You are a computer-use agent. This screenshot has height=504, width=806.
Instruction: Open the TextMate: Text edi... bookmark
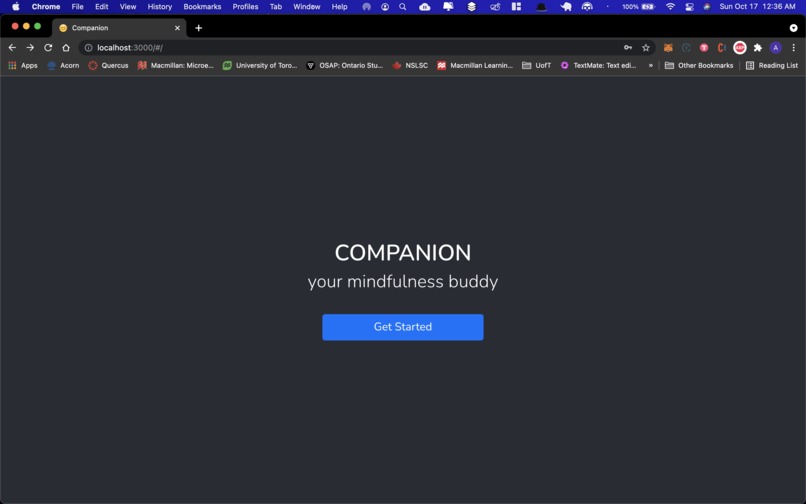[598, 65]
